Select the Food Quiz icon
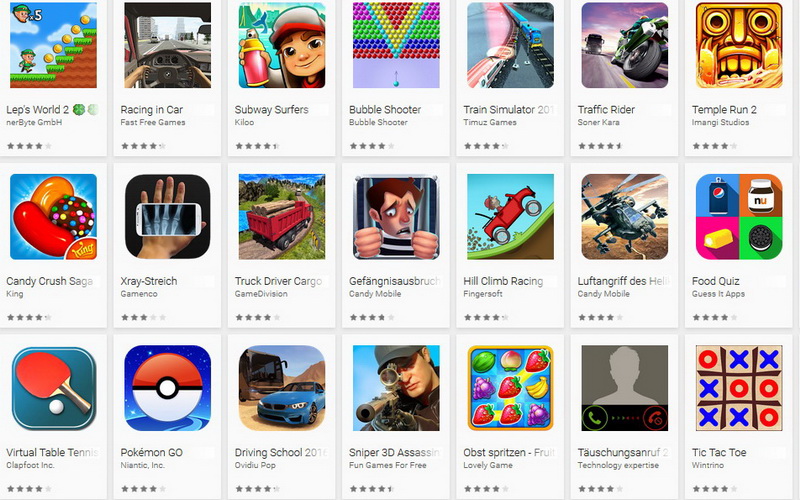The image size is (800, 500). (739, 216)
